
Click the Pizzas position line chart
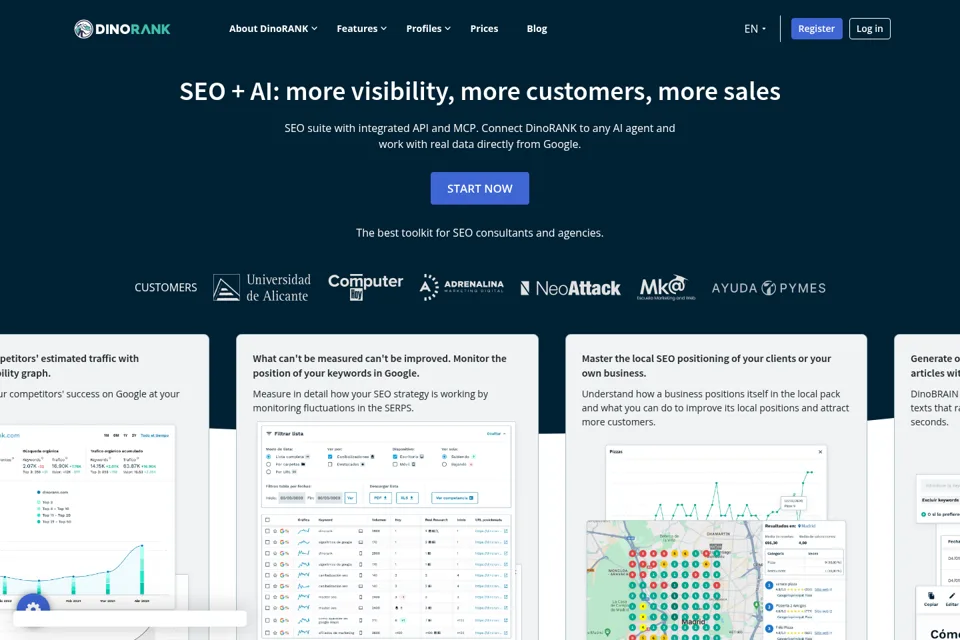pos(716,483)
